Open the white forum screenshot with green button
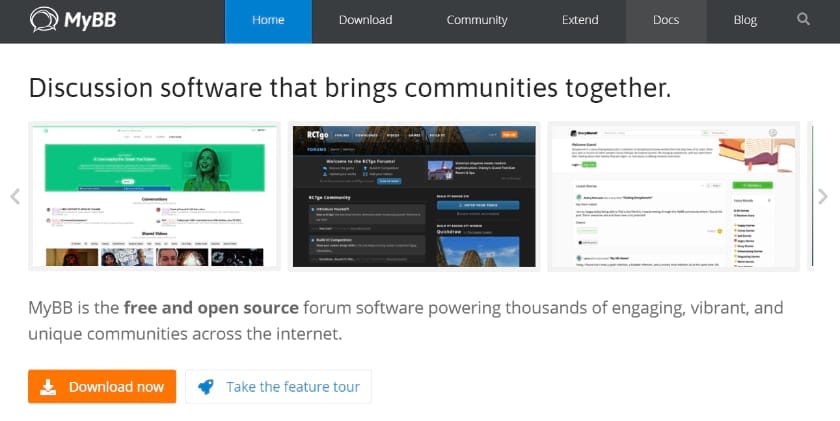840x421 pixels. (x=673, y=196)
